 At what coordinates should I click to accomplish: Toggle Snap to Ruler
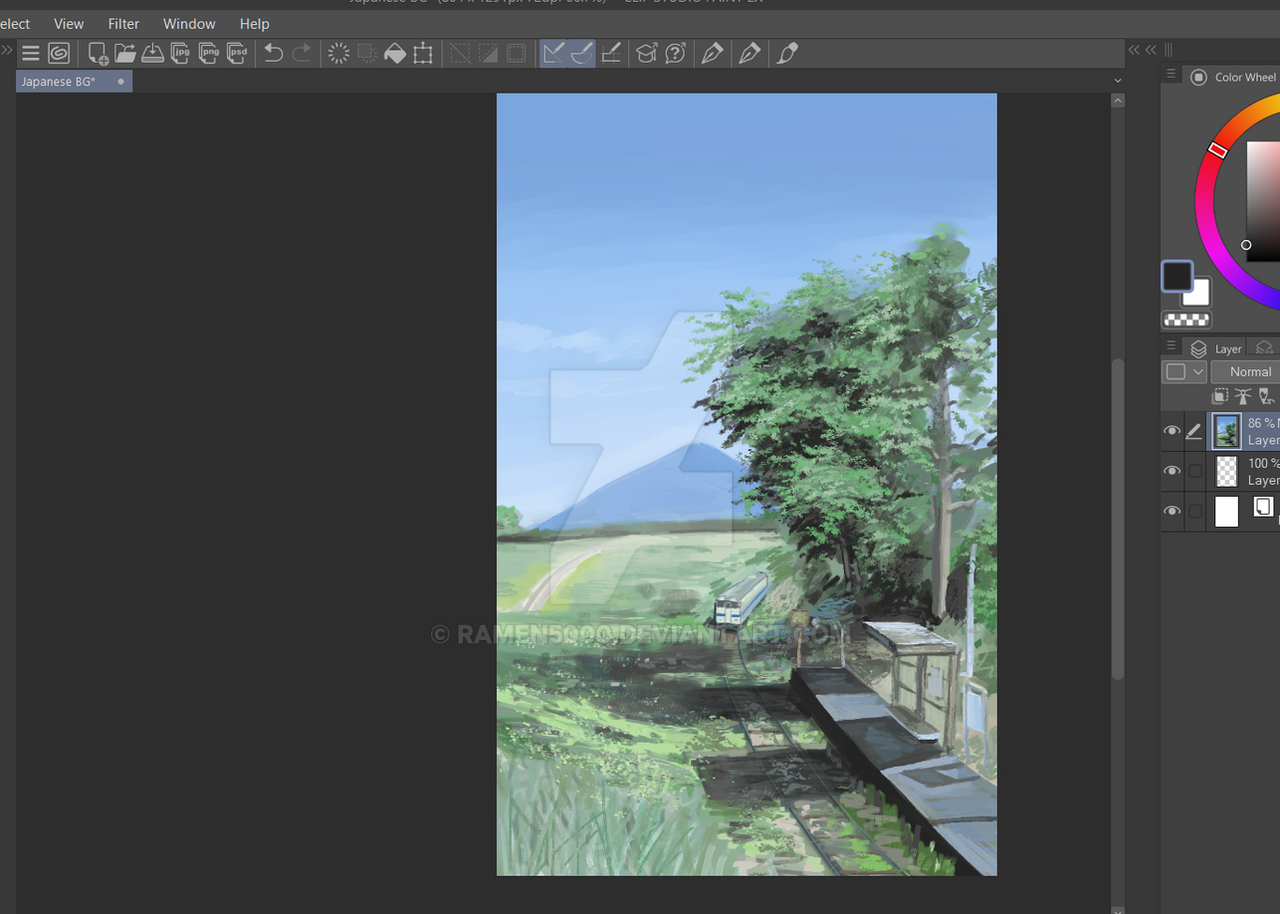point(553,54)
